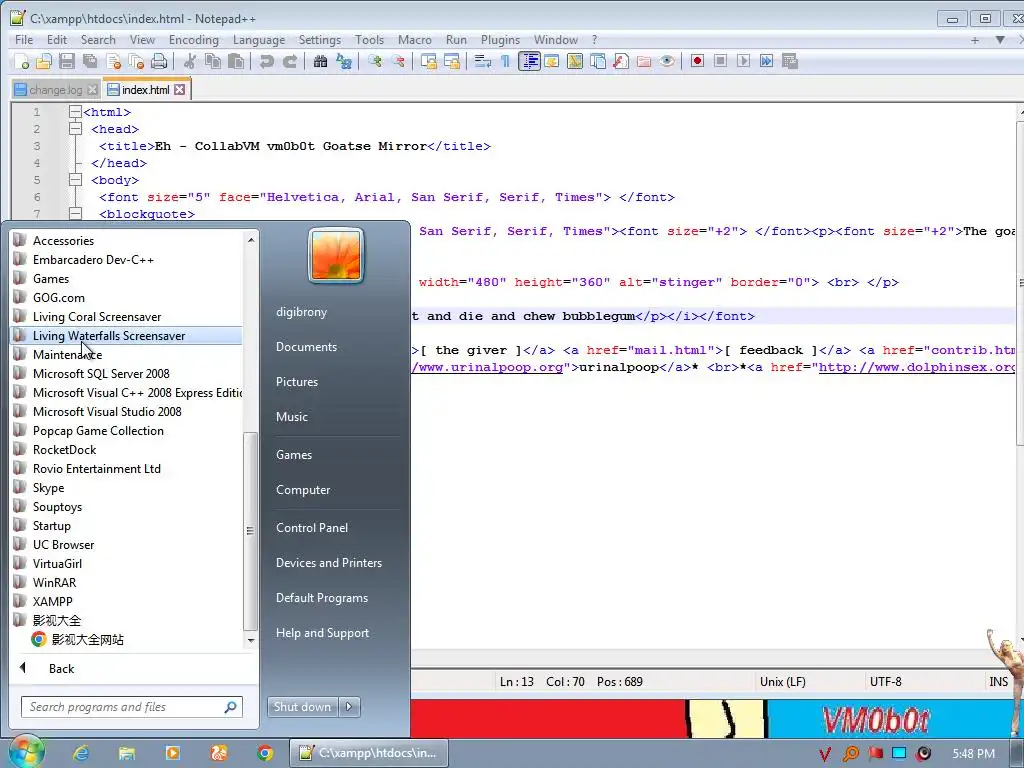The image size is (1024, 768).
Task: Click the Paste toolbar icon
Action: coord(236,61)
